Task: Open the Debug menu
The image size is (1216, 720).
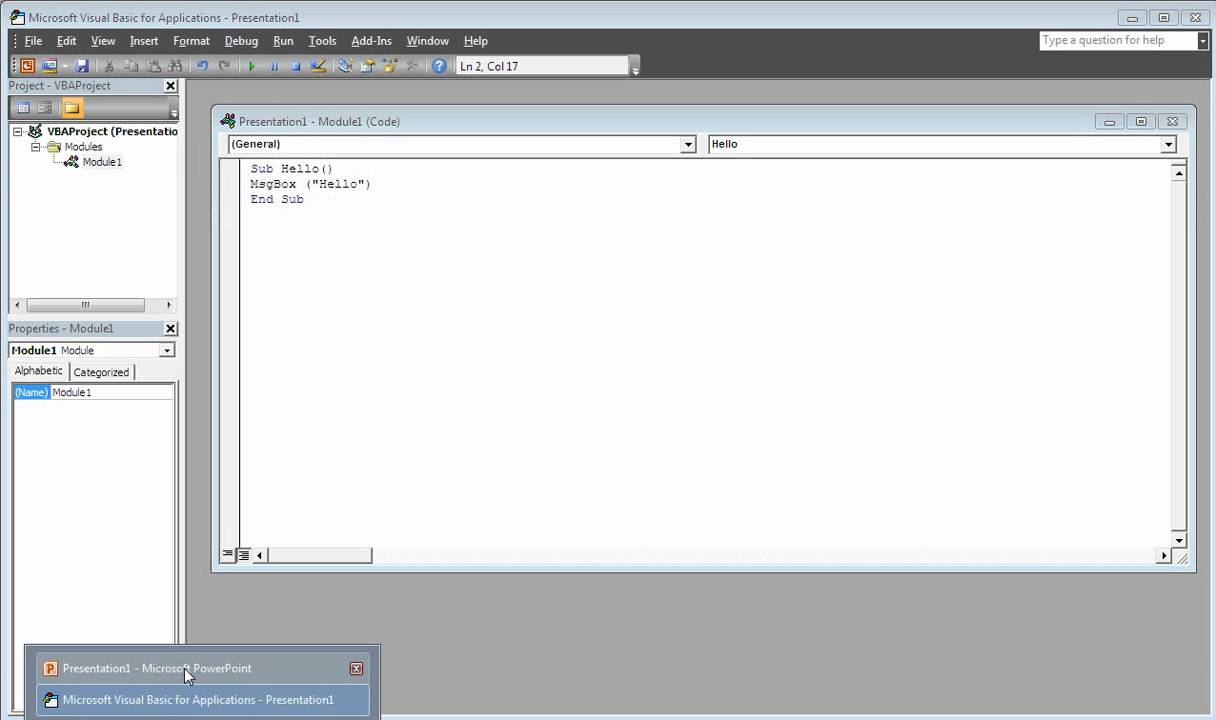Action: [x=241, y=41]
